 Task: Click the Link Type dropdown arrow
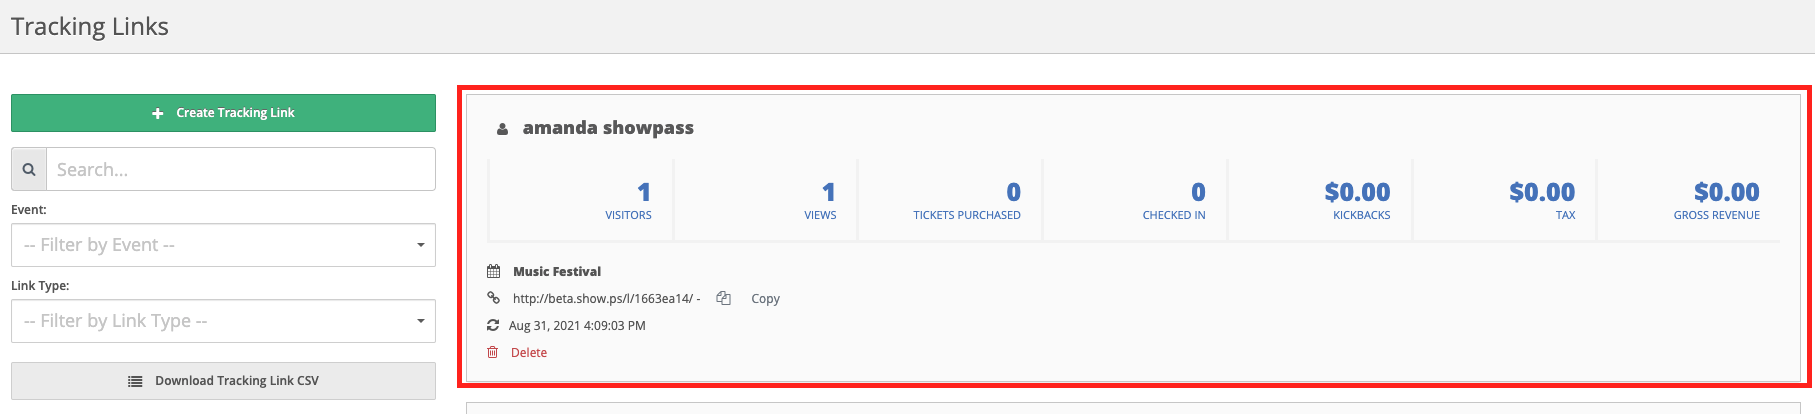click(x=421, y=321)
